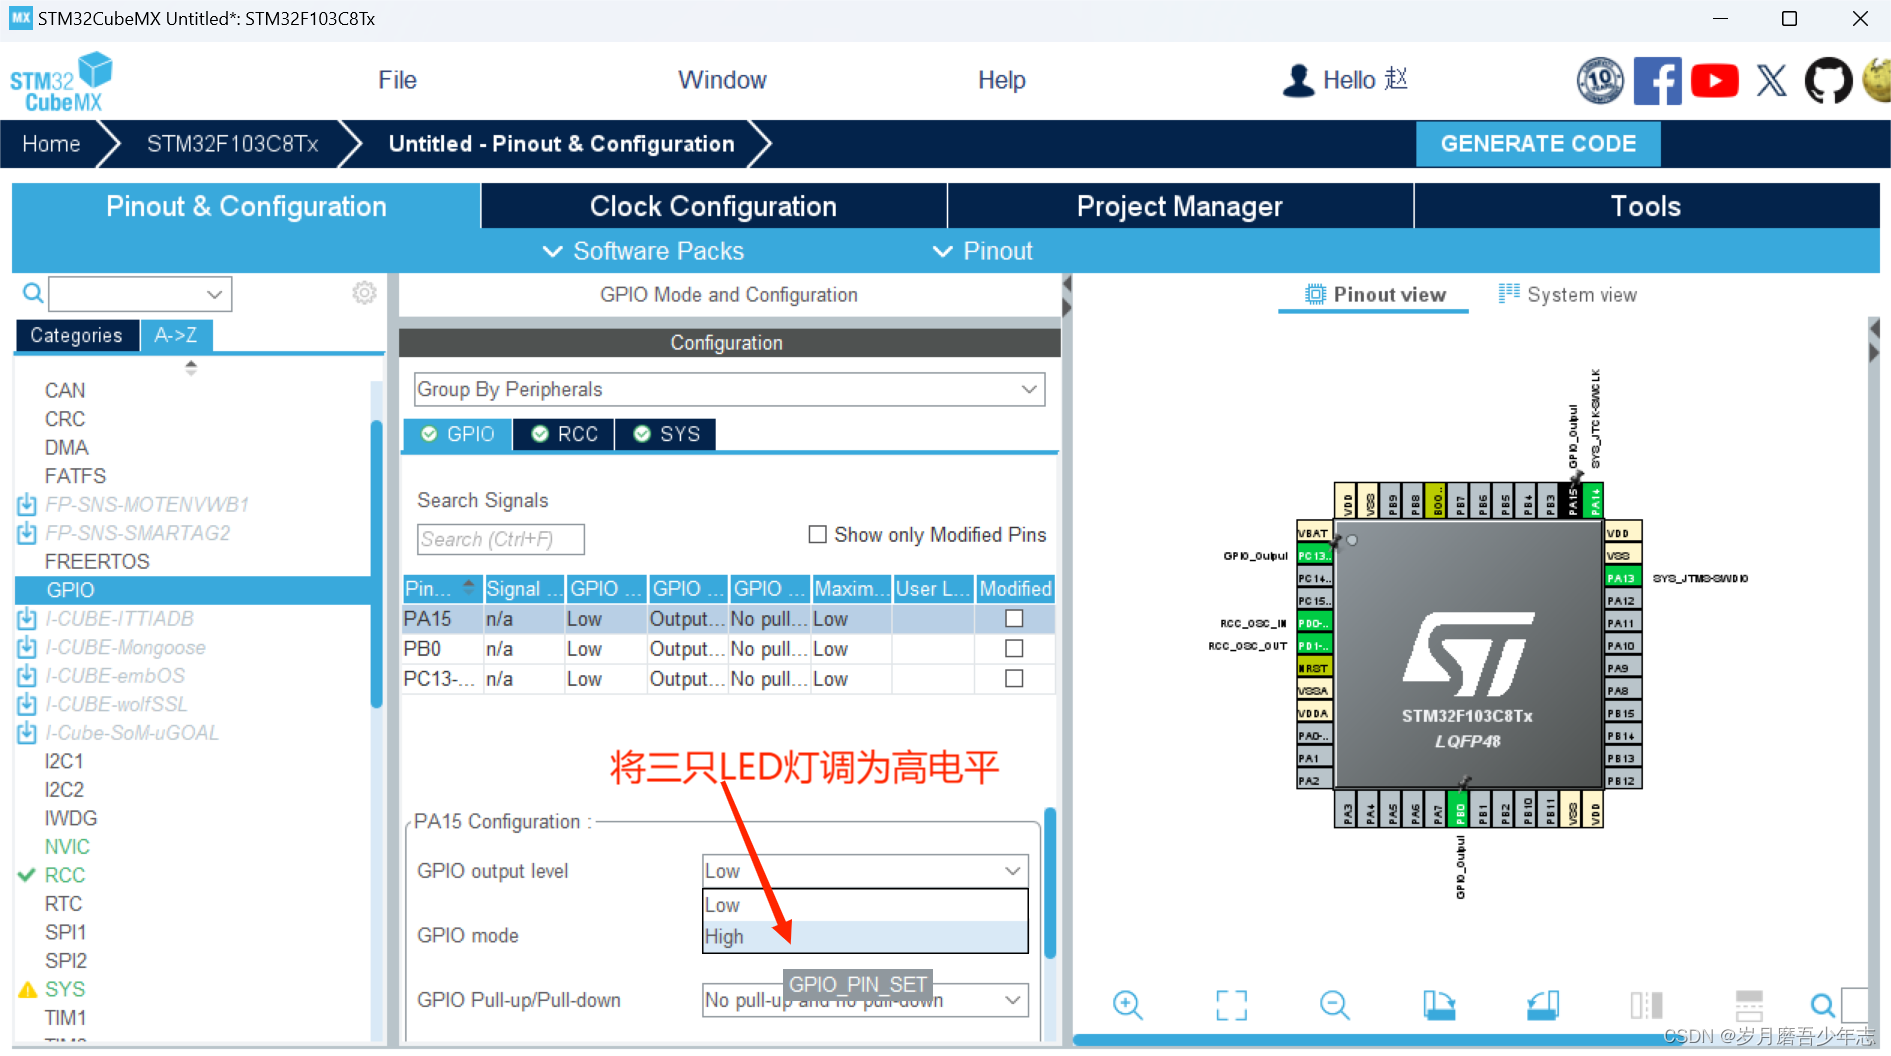
Task: Open the GPIO output level dropdown
Action: tap(865, 871)
